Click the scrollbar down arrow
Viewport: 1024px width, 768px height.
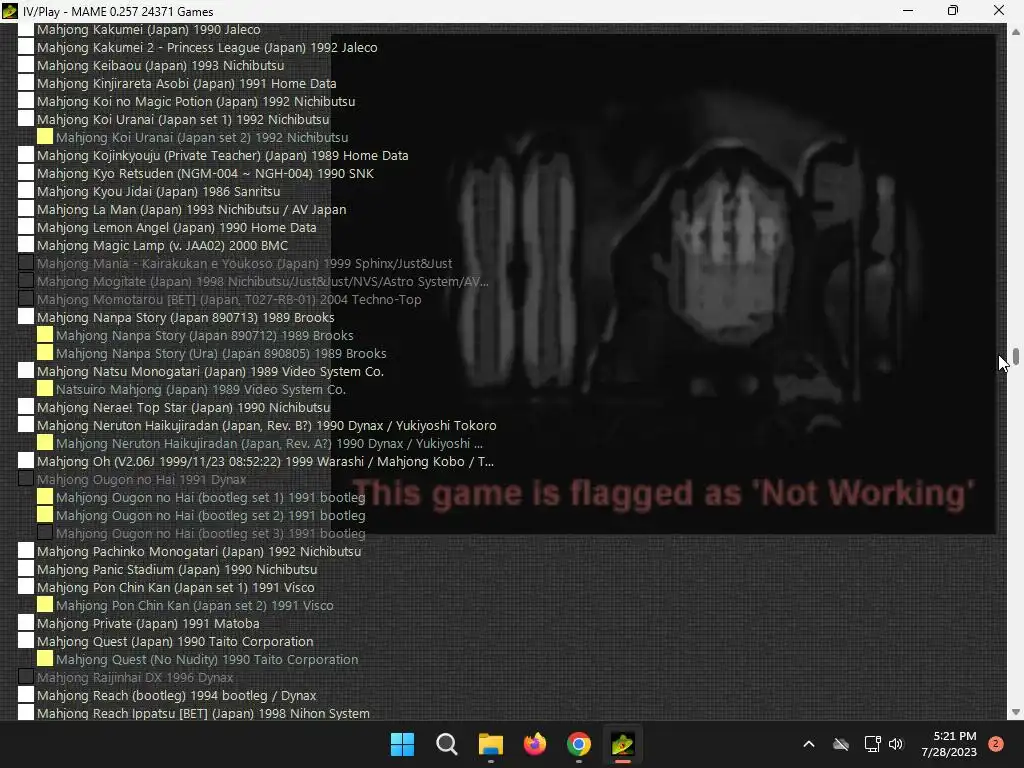tap(1016, 712)
